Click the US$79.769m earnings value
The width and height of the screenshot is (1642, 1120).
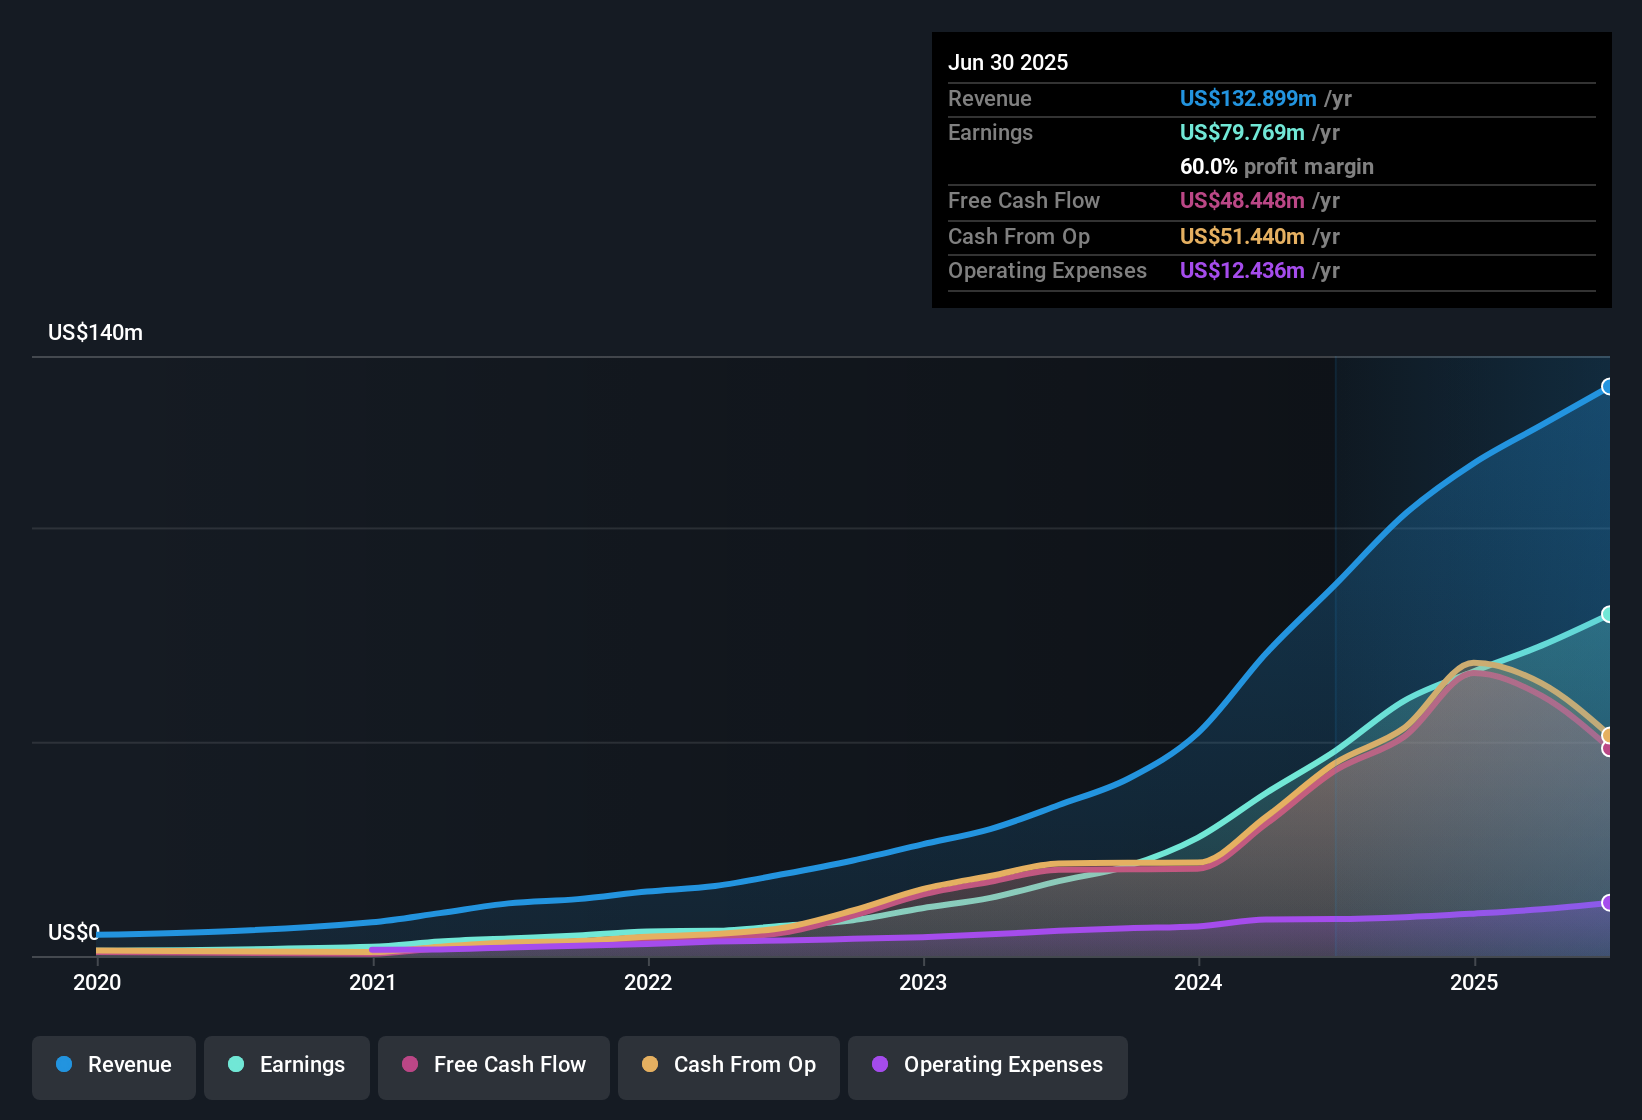tap(1242, 133)
